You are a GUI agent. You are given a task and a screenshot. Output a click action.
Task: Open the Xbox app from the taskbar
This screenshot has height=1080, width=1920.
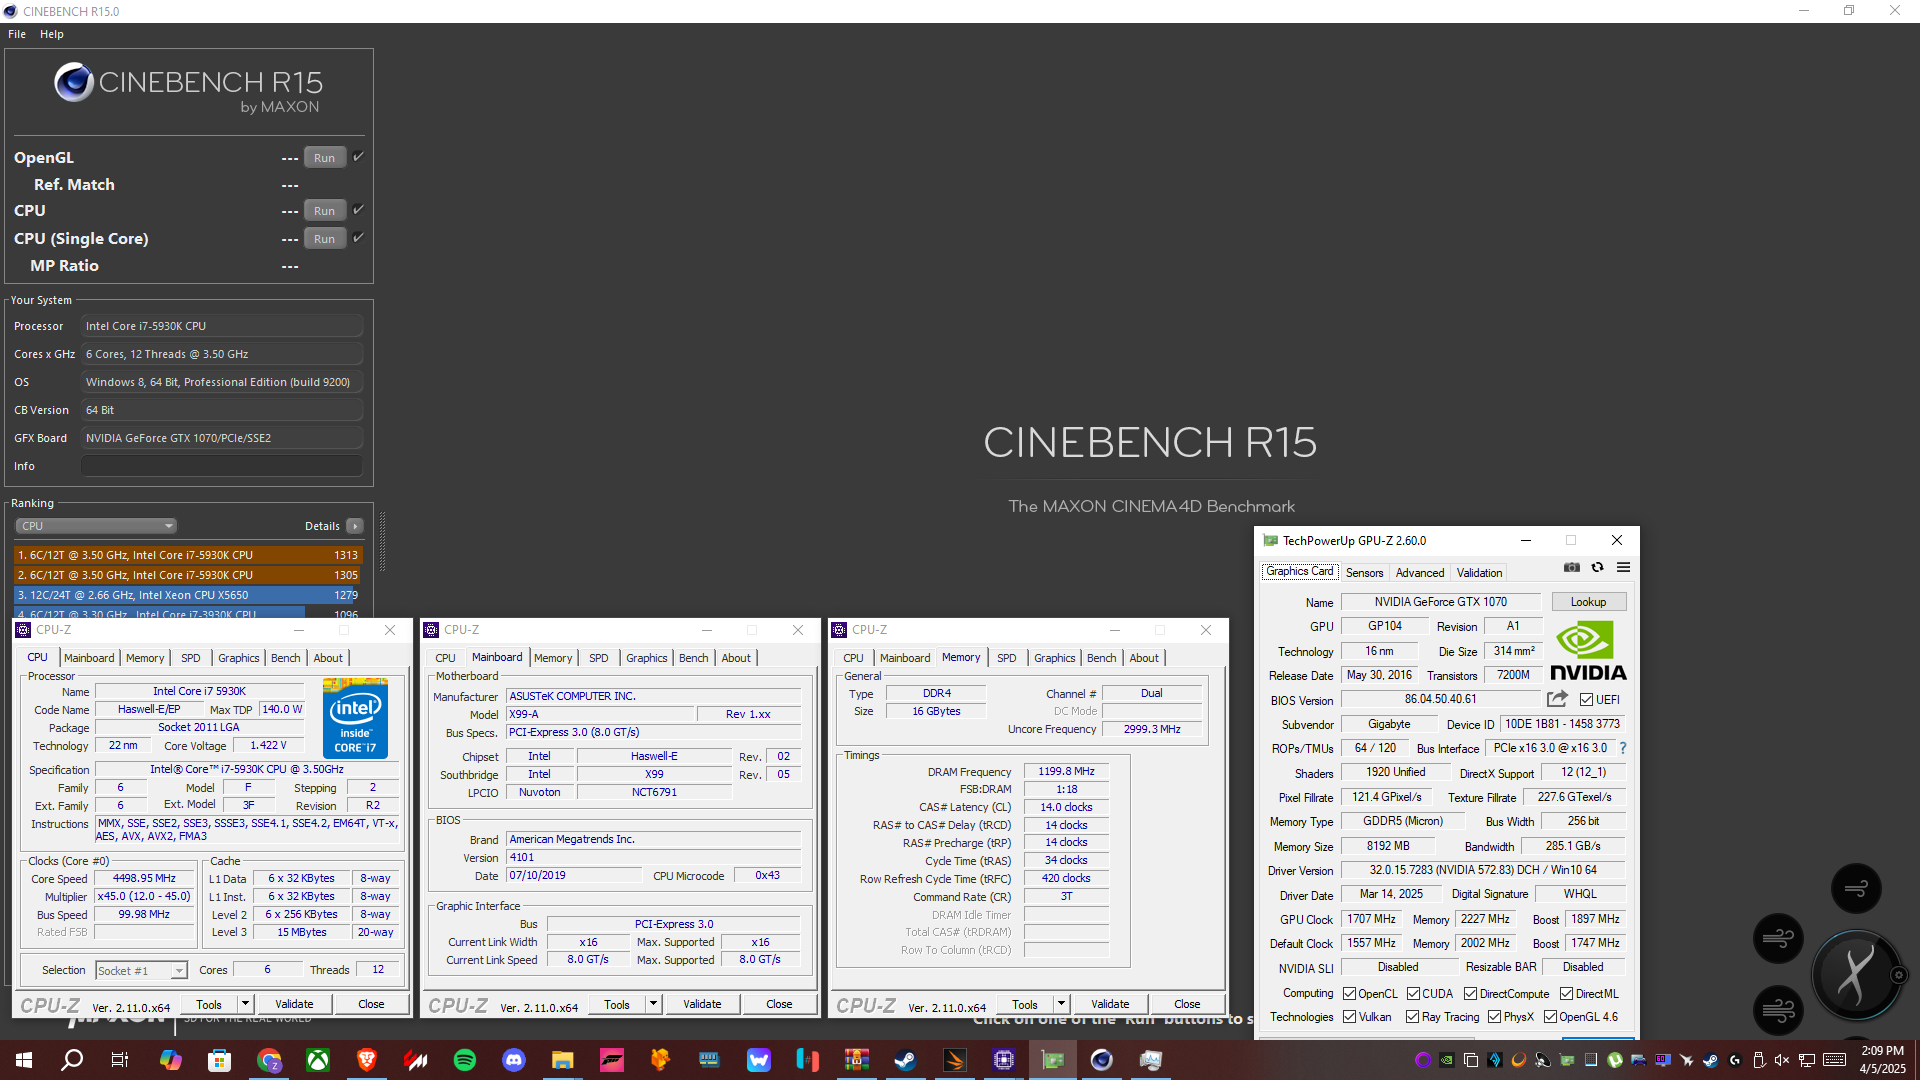pos(318,1060)
